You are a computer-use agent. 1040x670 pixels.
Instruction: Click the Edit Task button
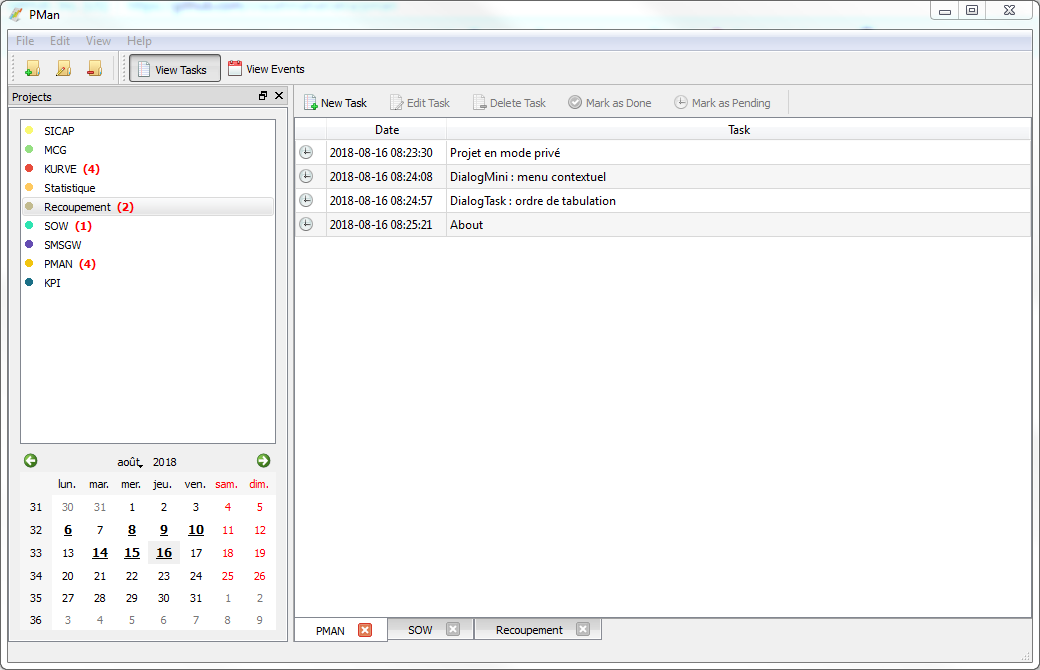tap(420, 103)
